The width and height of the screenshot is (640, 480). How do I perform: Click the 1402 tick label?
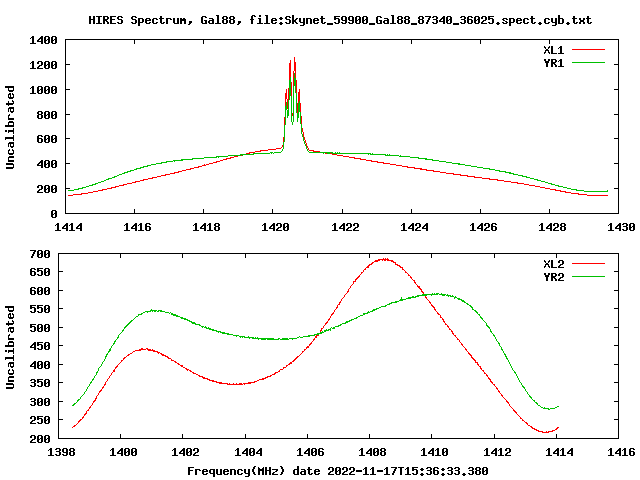[185, 452]
